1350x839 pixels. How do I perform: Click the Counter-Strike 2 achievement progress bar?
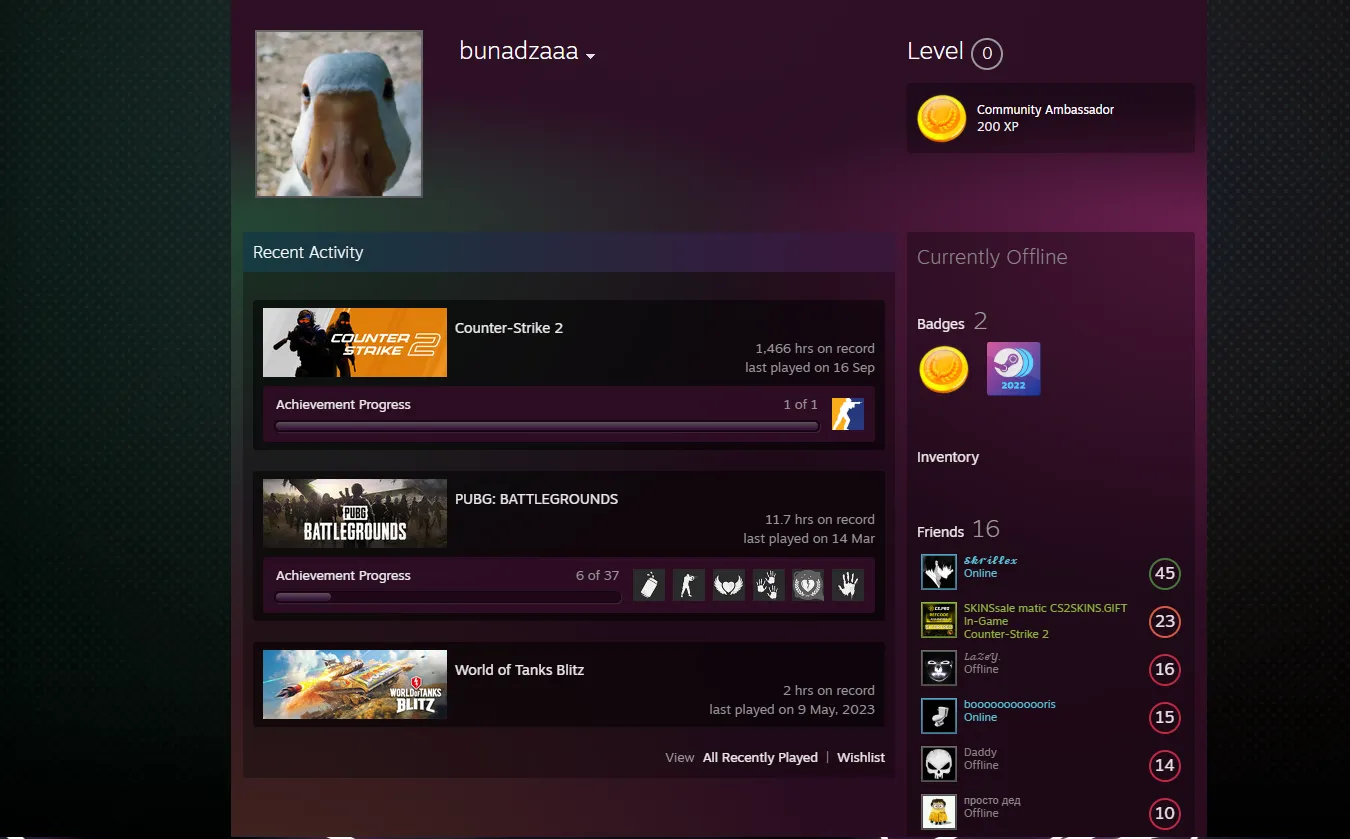[547, 426]
